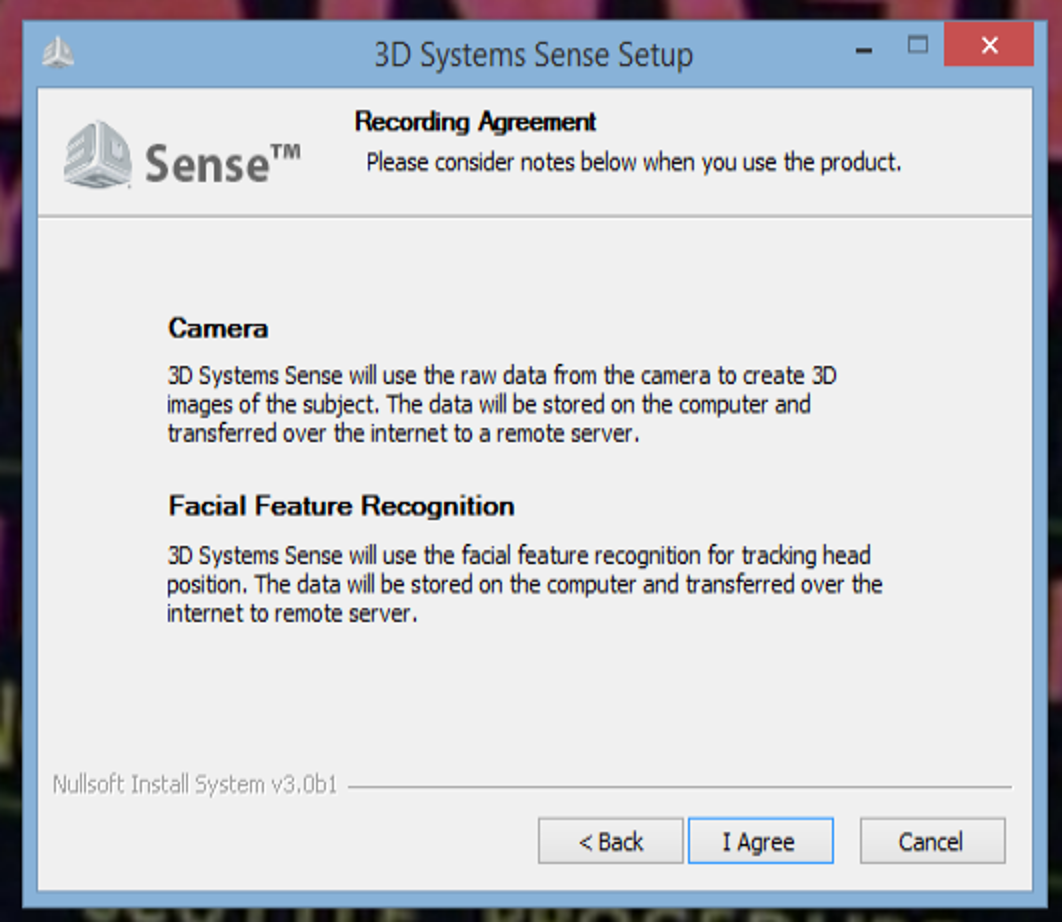The height and width of the screenshot is (922, 1062).
Task: Click the facial feature recognition description paragraph
Action: (x=525, y=584)
